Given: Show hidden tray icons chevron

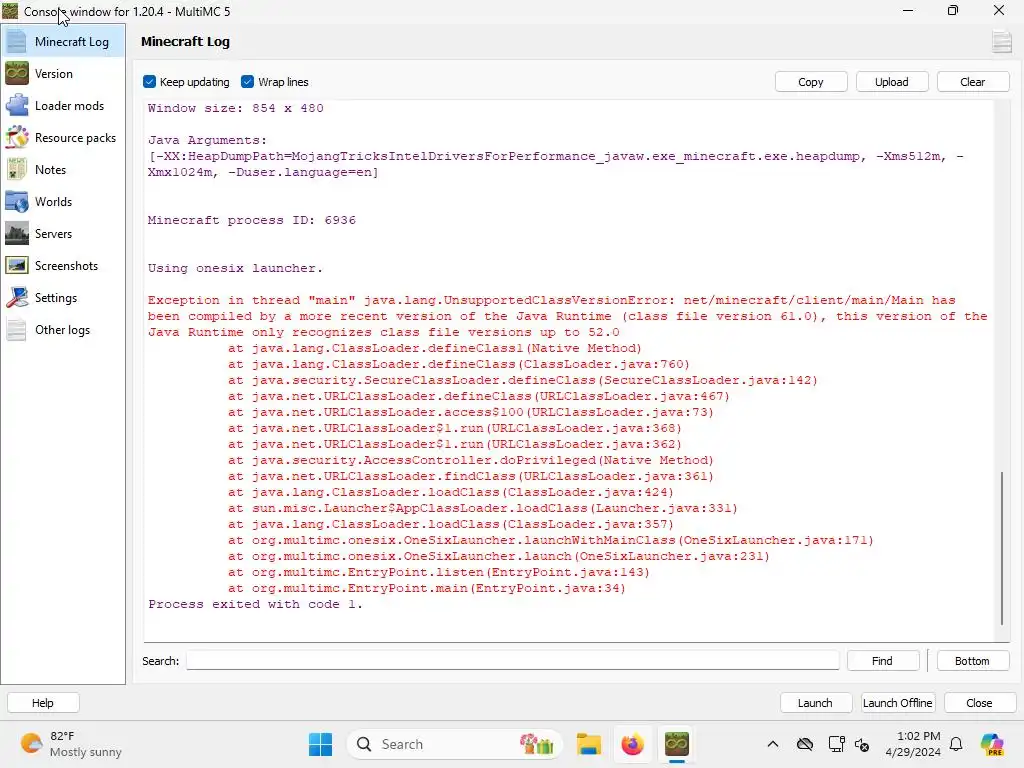Looking at the screenshot, I should point(773,744).
